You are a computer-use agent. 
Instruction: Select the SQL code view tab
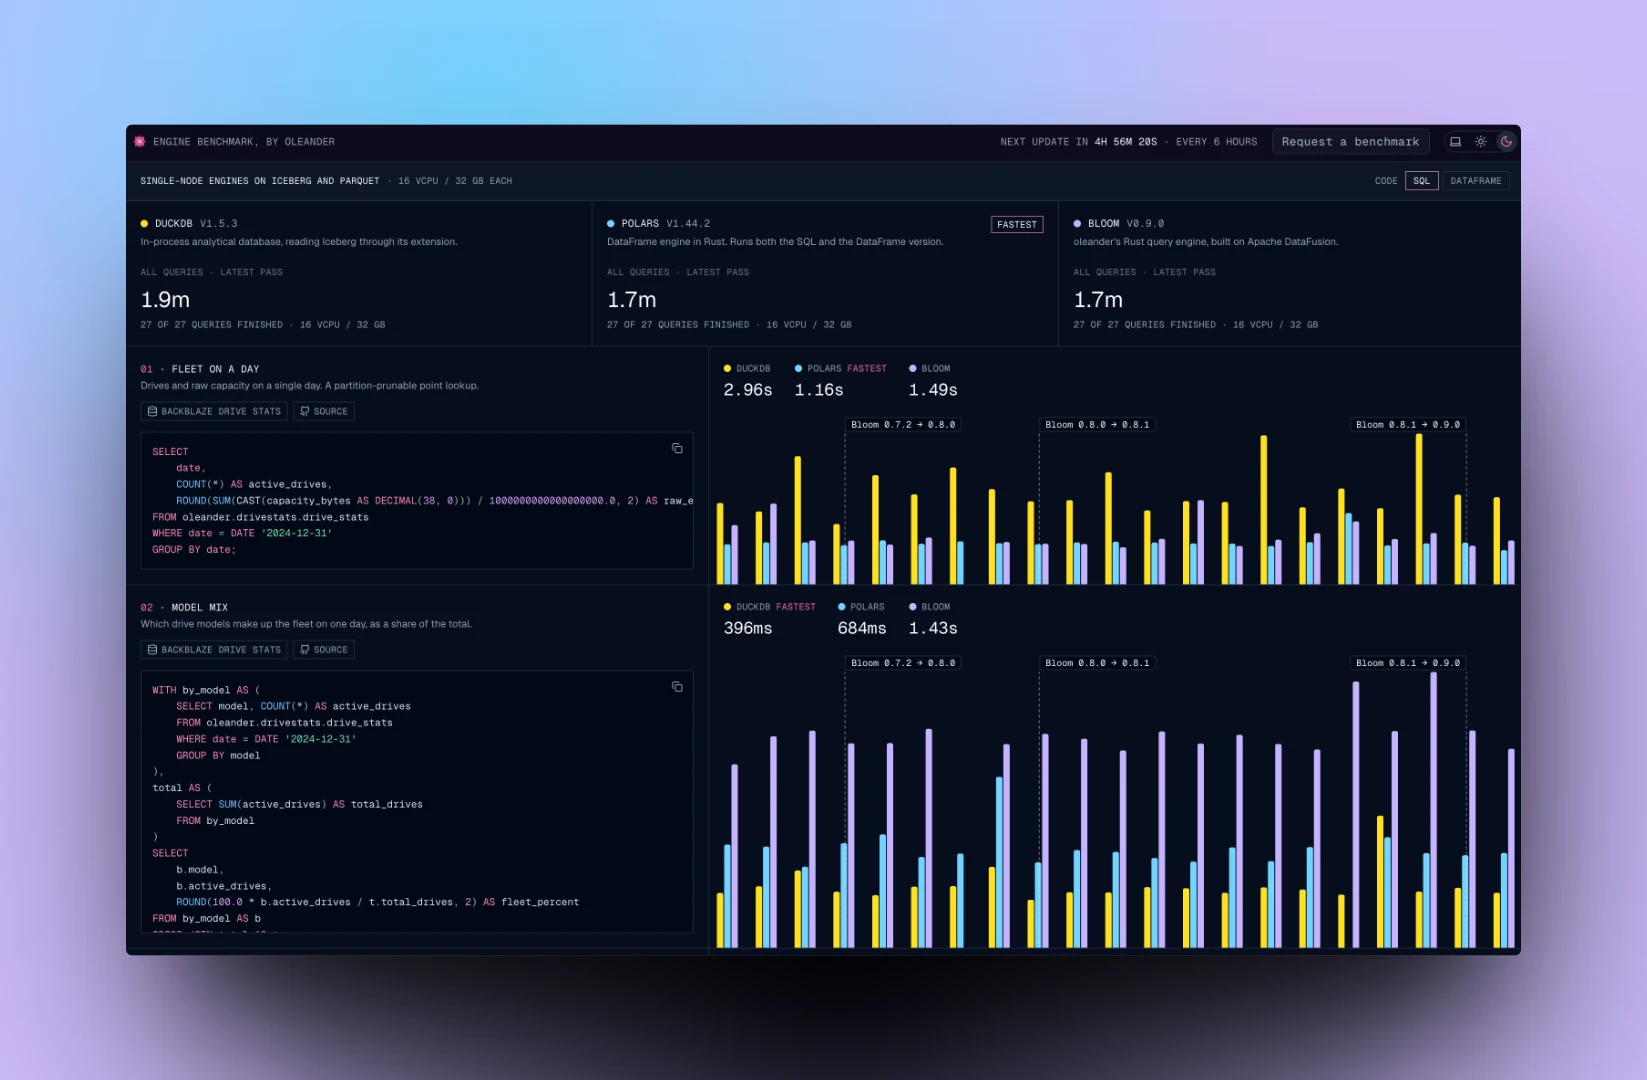coord(1421,181)
